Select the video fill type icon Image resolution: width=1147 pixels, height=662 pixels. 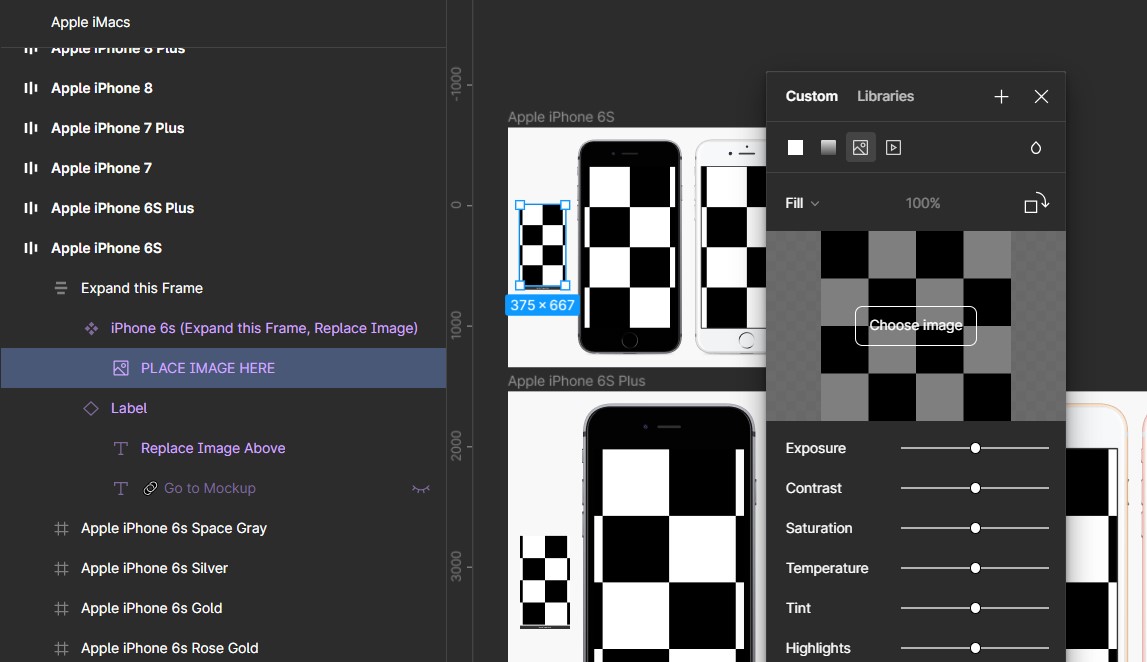(x=894, y=148)
